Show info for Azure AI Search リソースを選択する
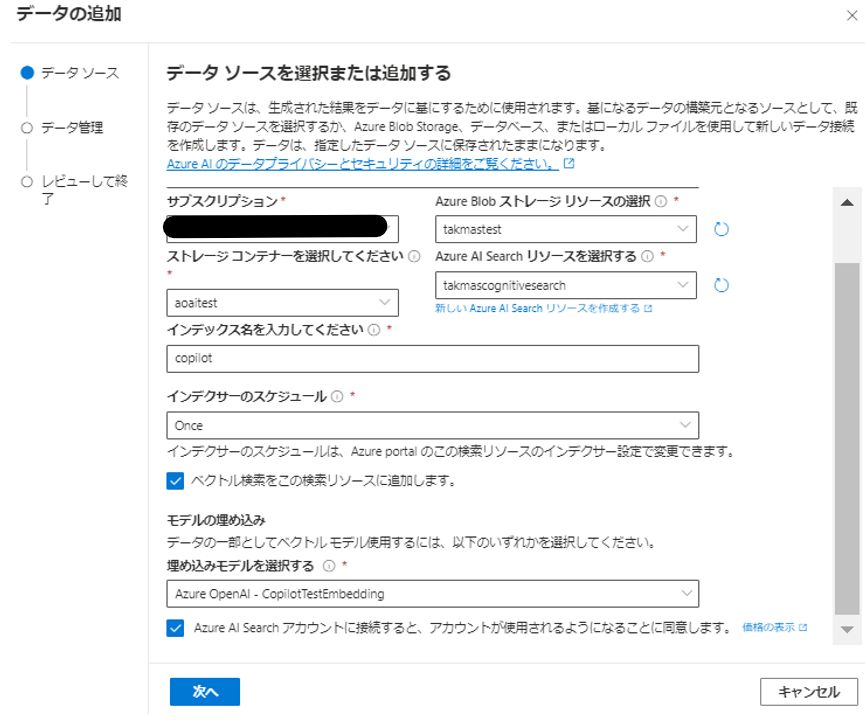This screenshot has height=720, width=865. pyautogui.click(x=648, y=257)
